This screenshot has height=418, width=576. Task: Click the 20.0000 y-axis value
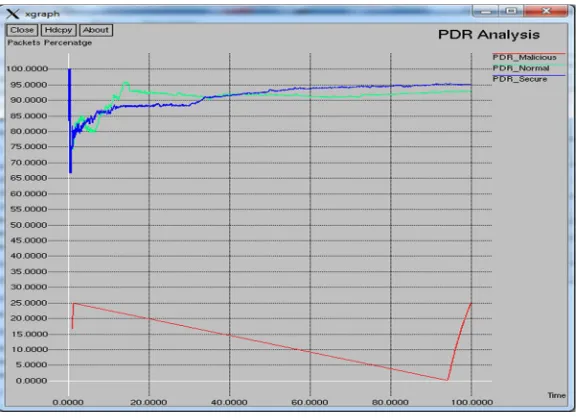click(29, 318)
